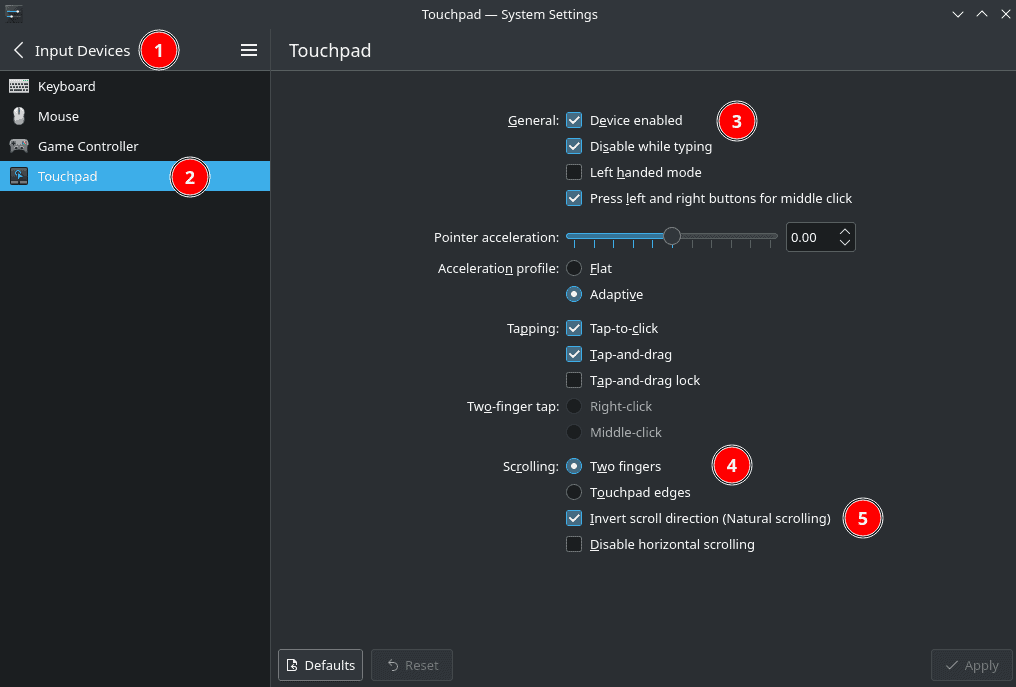Screen dimensions: 1016x687
Task: Click the back arrow next to Input Devices
Action: click(x=19, y=50)
